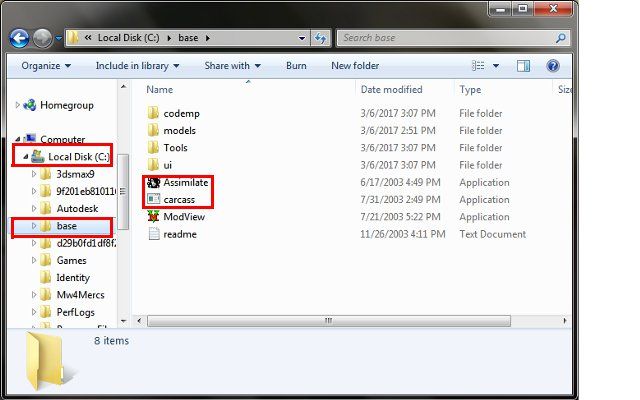640x400 pixels.
Task: Click the address bar folder icon
Action: (x=73, y=38)
